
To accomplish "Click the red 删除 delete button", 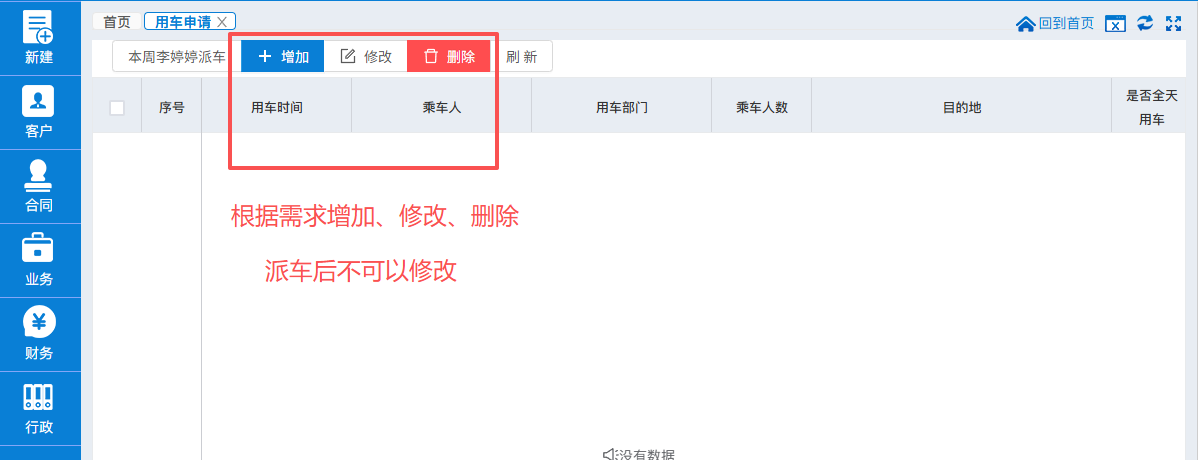I will click(448, 57).
